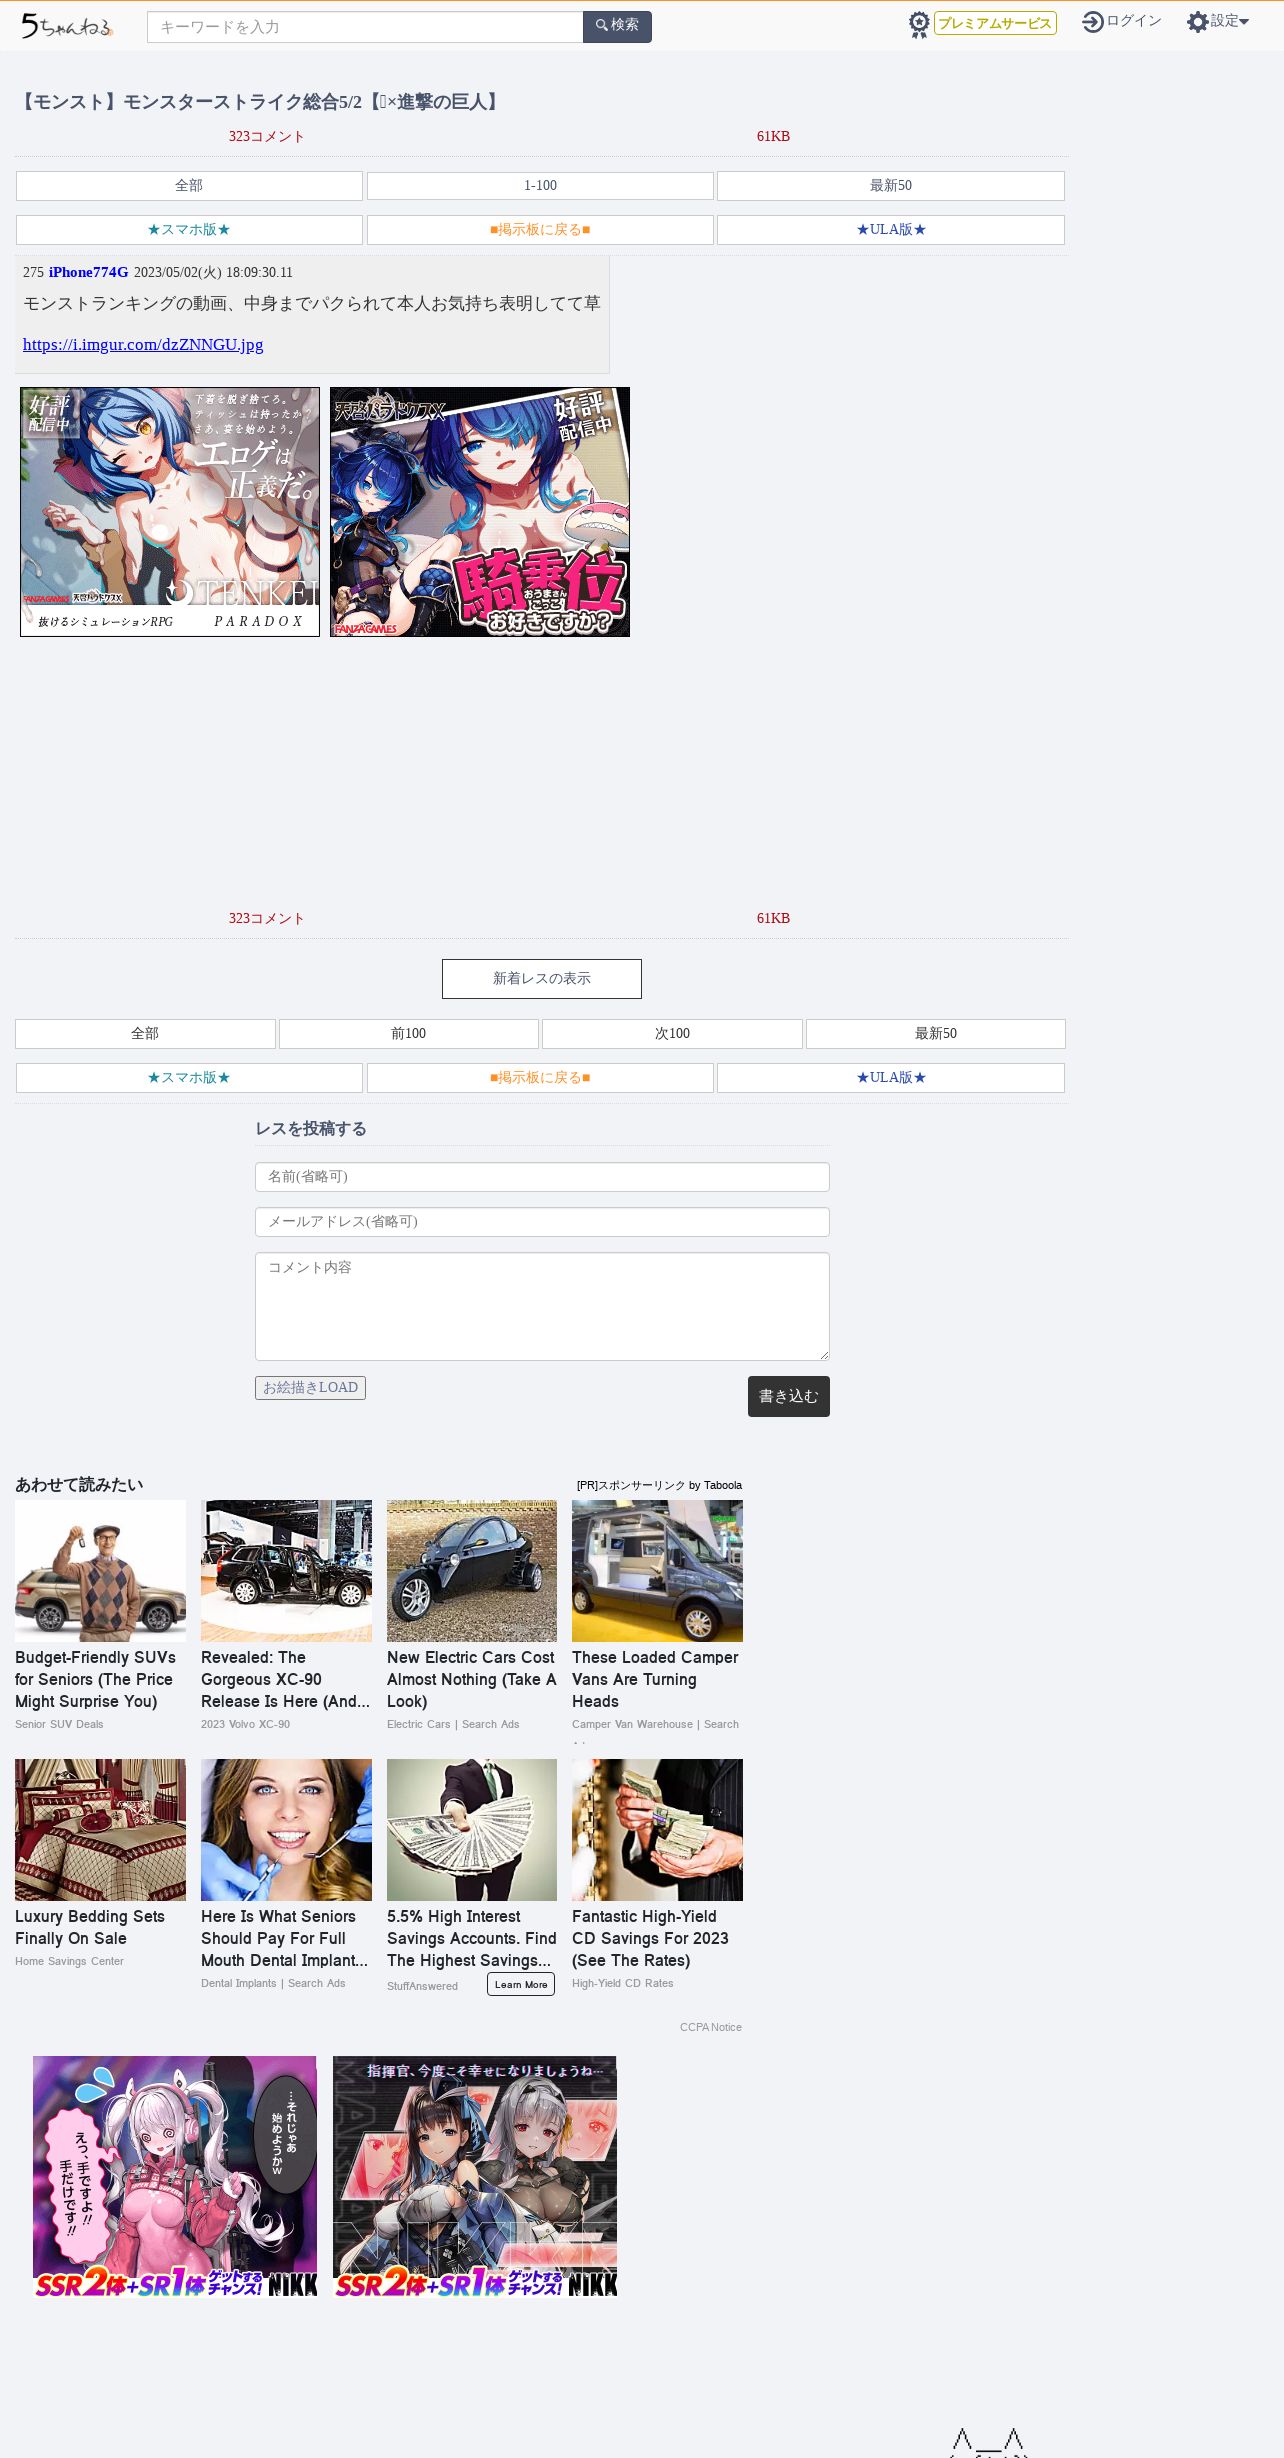Open New Electric Cars article thumbnail
The width and height of the screenshot is (1284, 2458).
(472, 1571)
